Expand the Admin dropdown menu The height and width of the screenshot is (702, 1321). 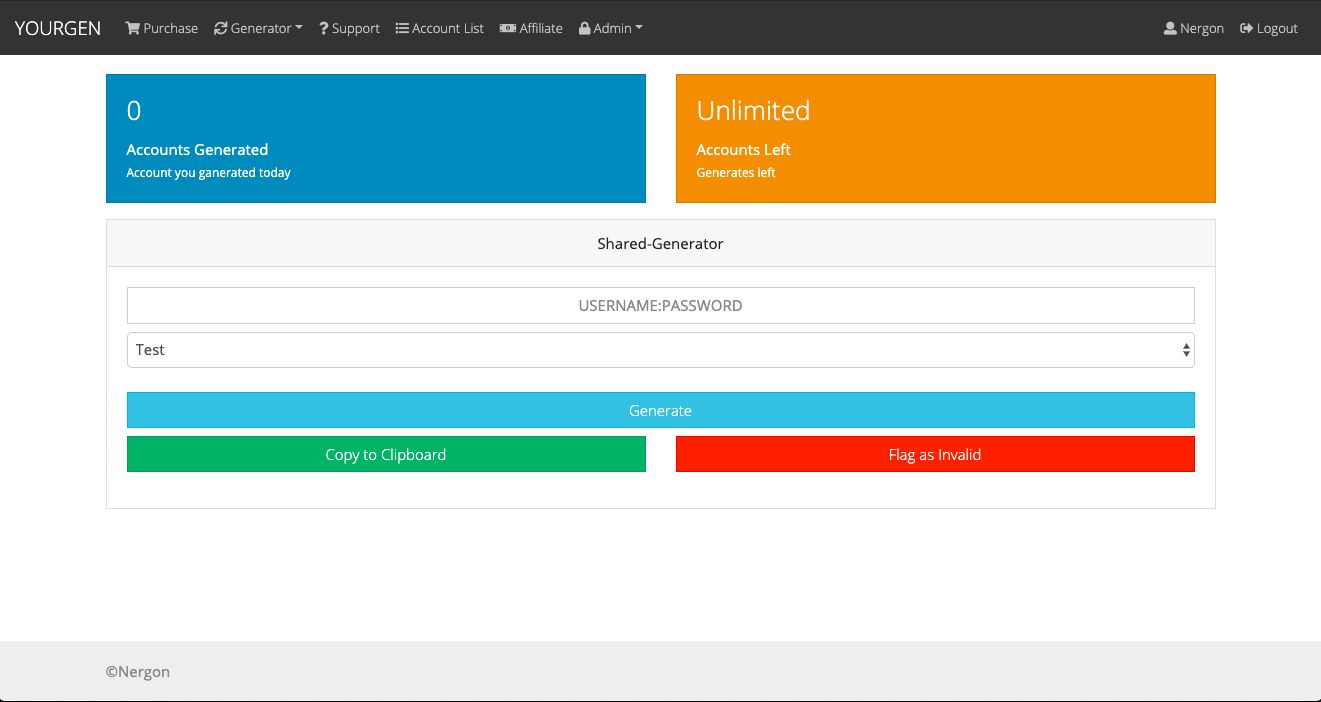611,28
